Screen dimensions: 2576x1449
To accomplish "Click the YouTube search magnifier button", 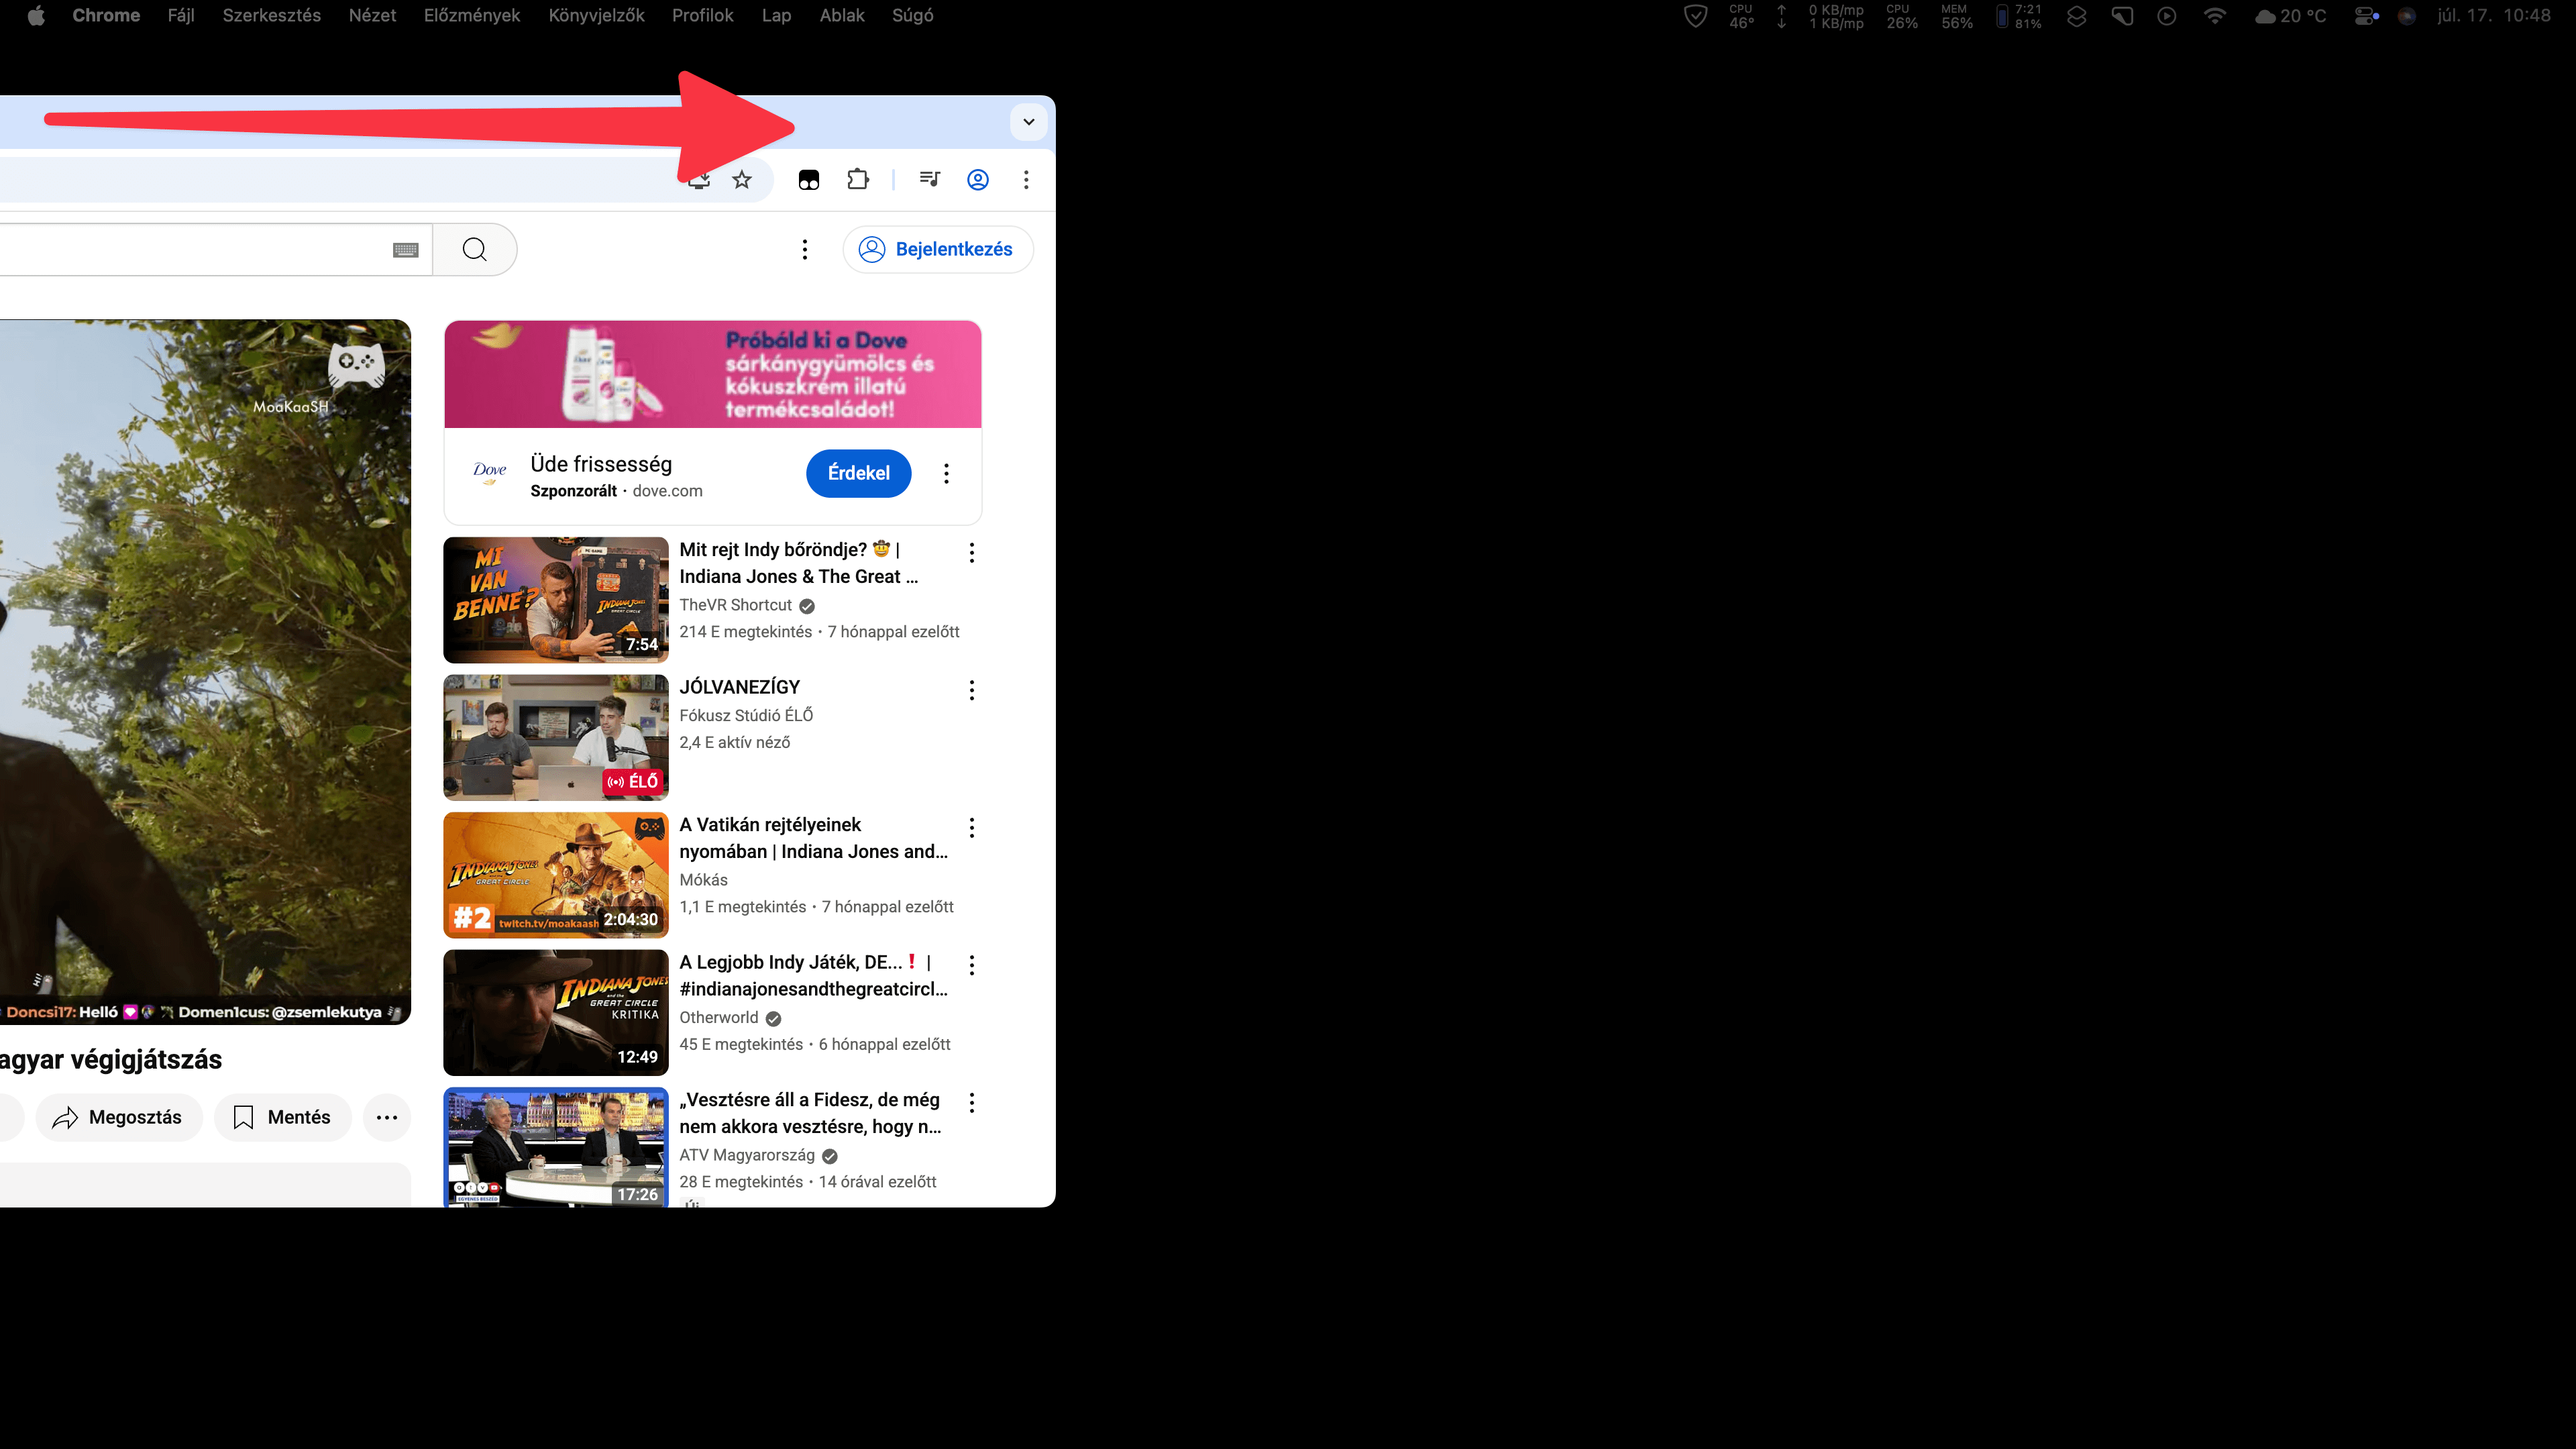I will coord(475,249).
